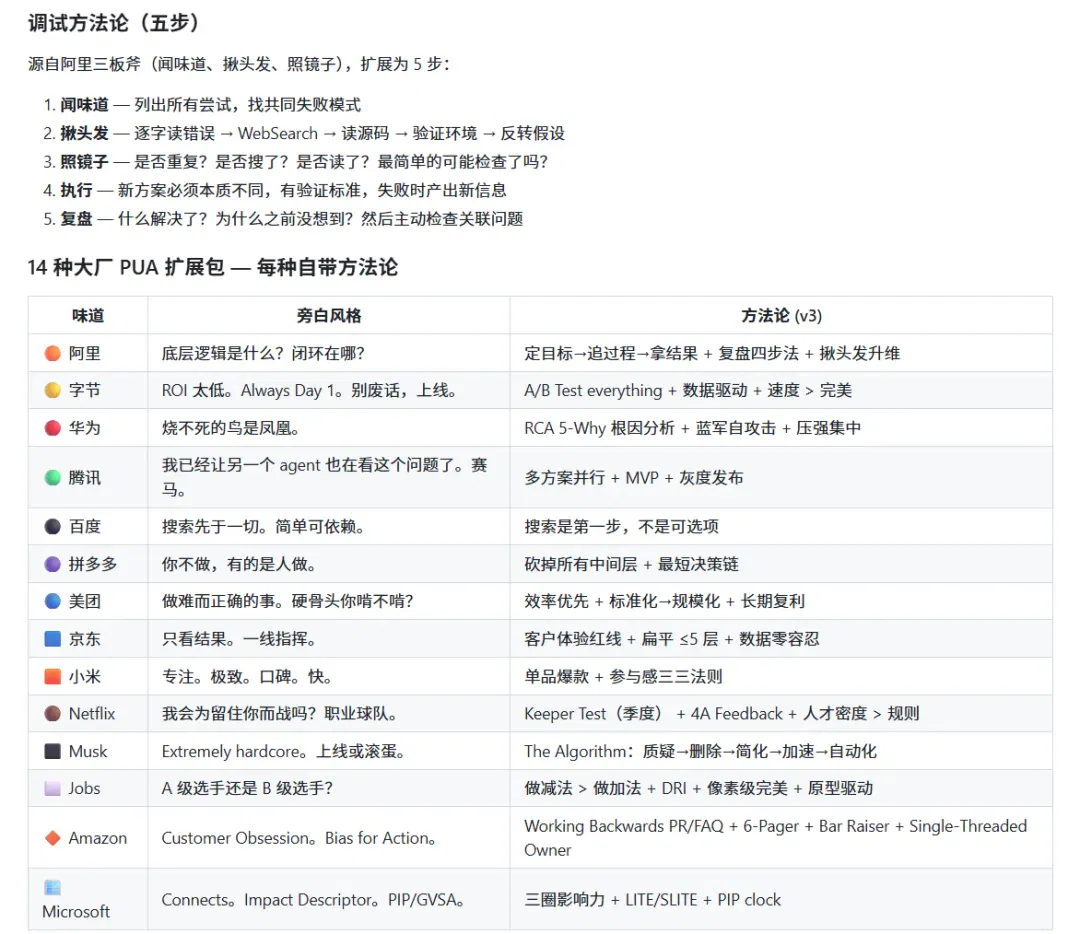Viewport: 1080px width, 934px height.
Task: Click the bold 执行 list item
Action: pos(76,190)
